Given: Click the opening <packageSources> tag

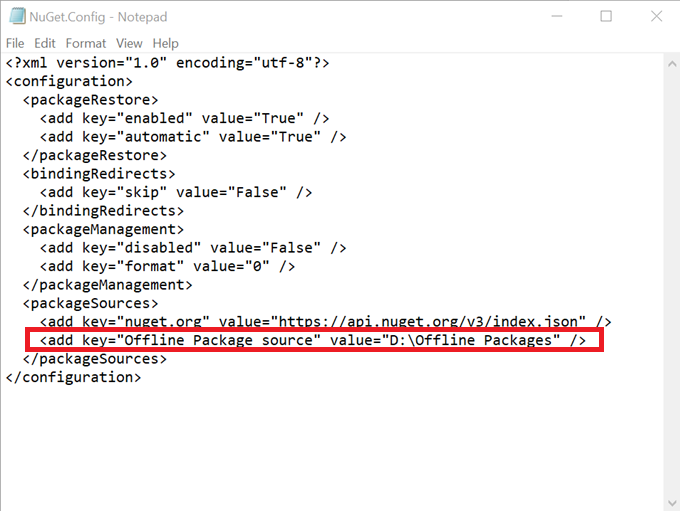Looking at the screenshot, I should click(91, 304).
